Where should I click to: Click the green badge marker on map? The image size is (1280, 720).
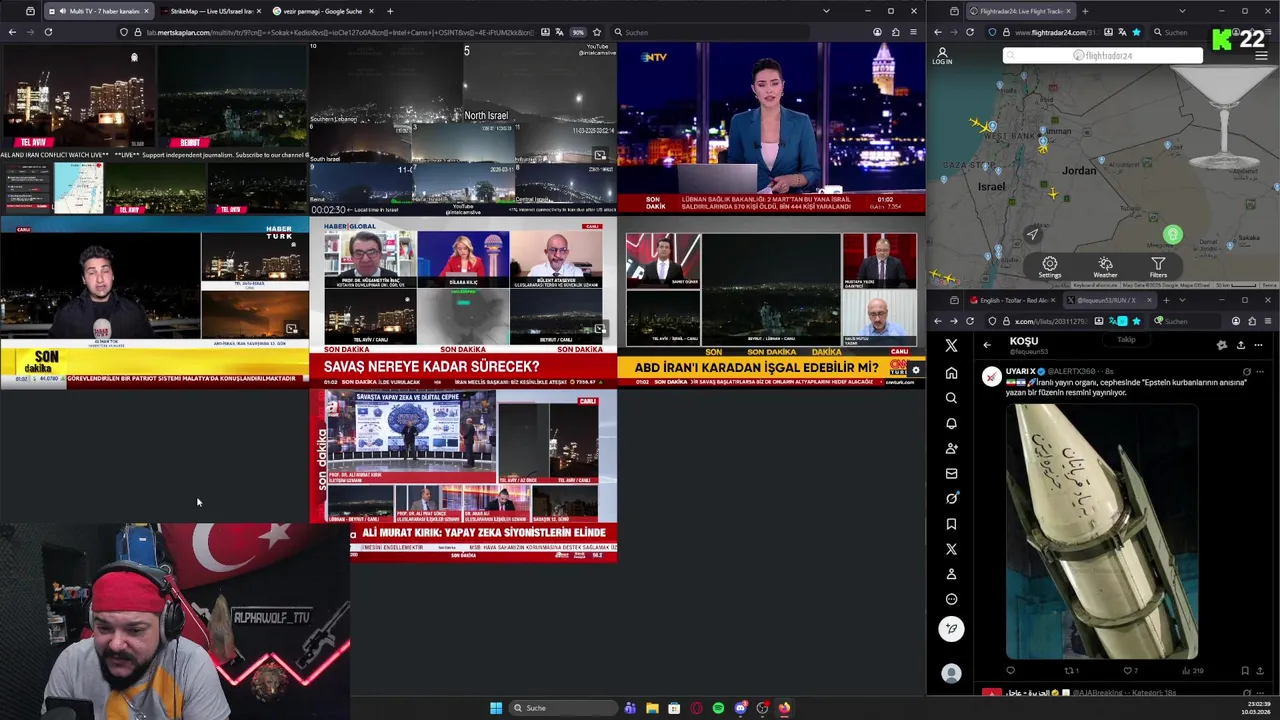click(1173, 235)
